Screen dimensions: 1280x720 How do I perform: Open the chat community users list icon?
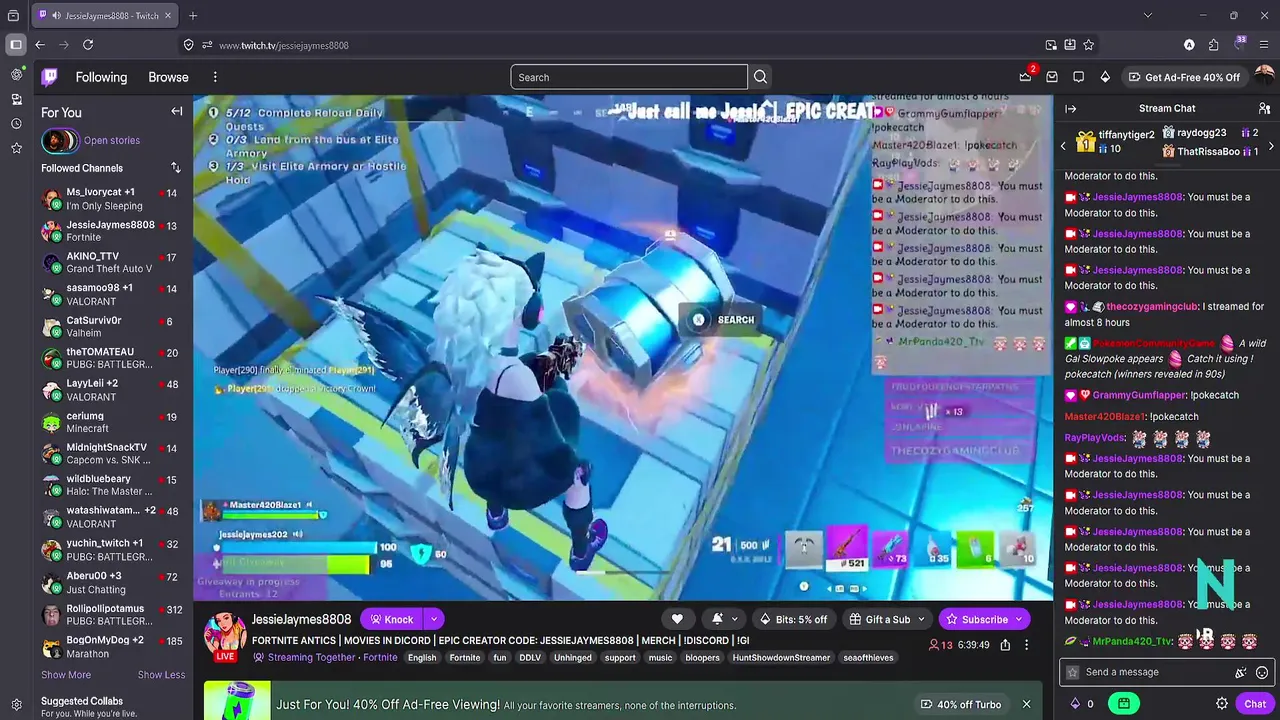[x=1264, y=108]
